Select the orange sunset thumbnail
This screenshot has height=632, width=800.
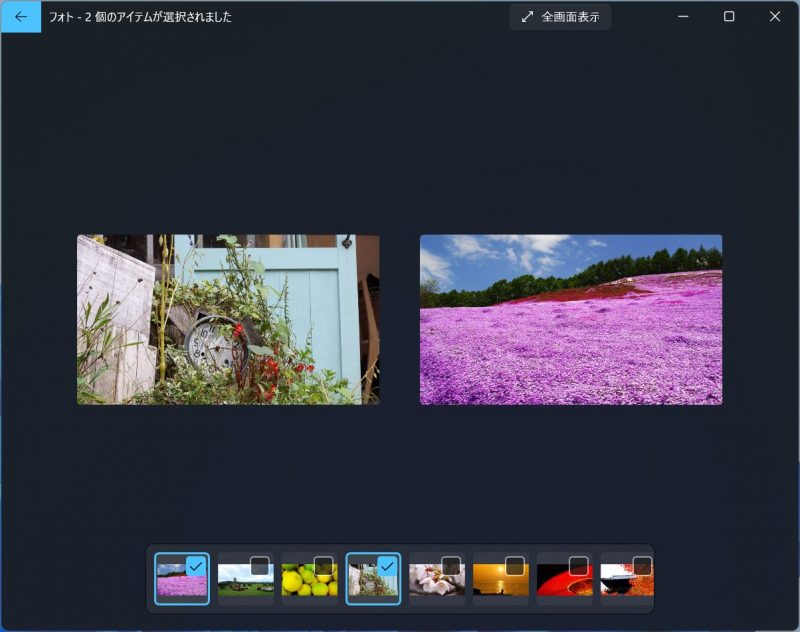pos(501,579)
